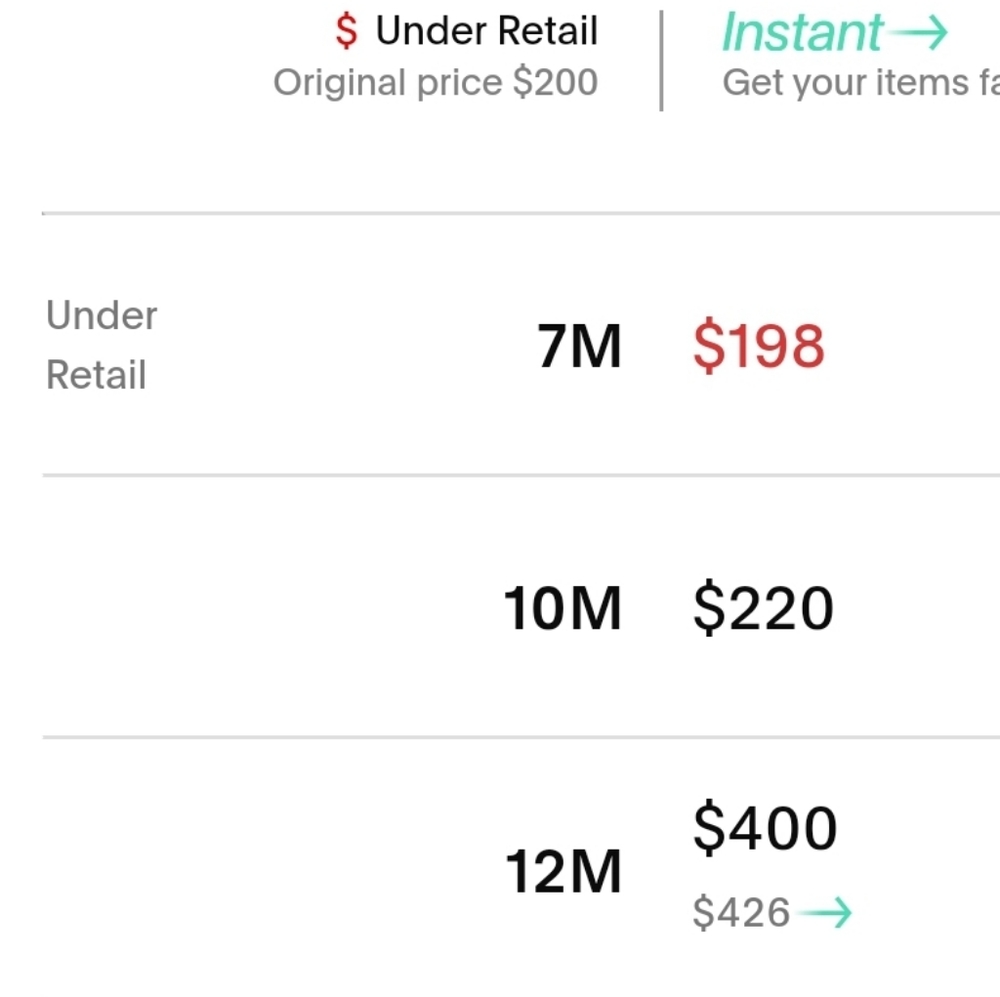The image size is (1000, 997).
Task: Click the vertical divider before Instant
Action: tap(661, 60)
